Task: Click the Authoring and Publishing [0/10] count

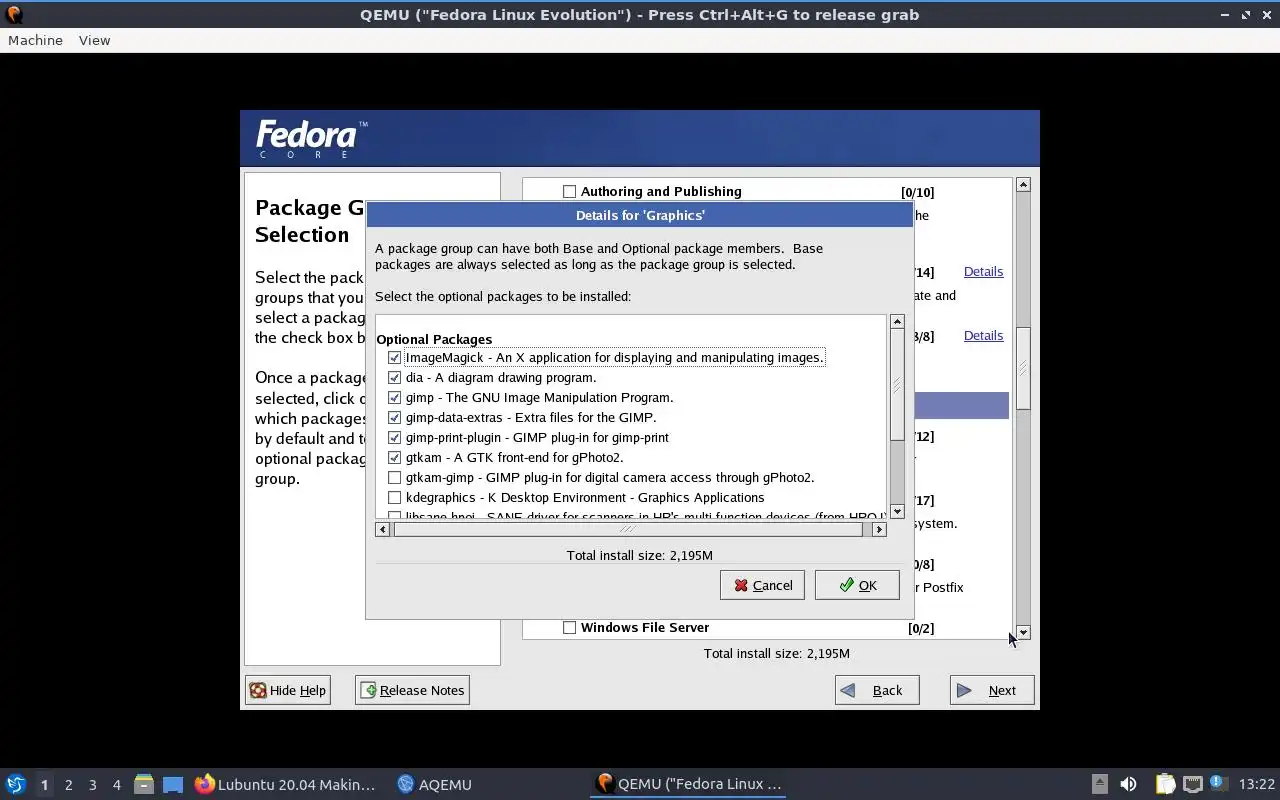Action: coord(917,192)
